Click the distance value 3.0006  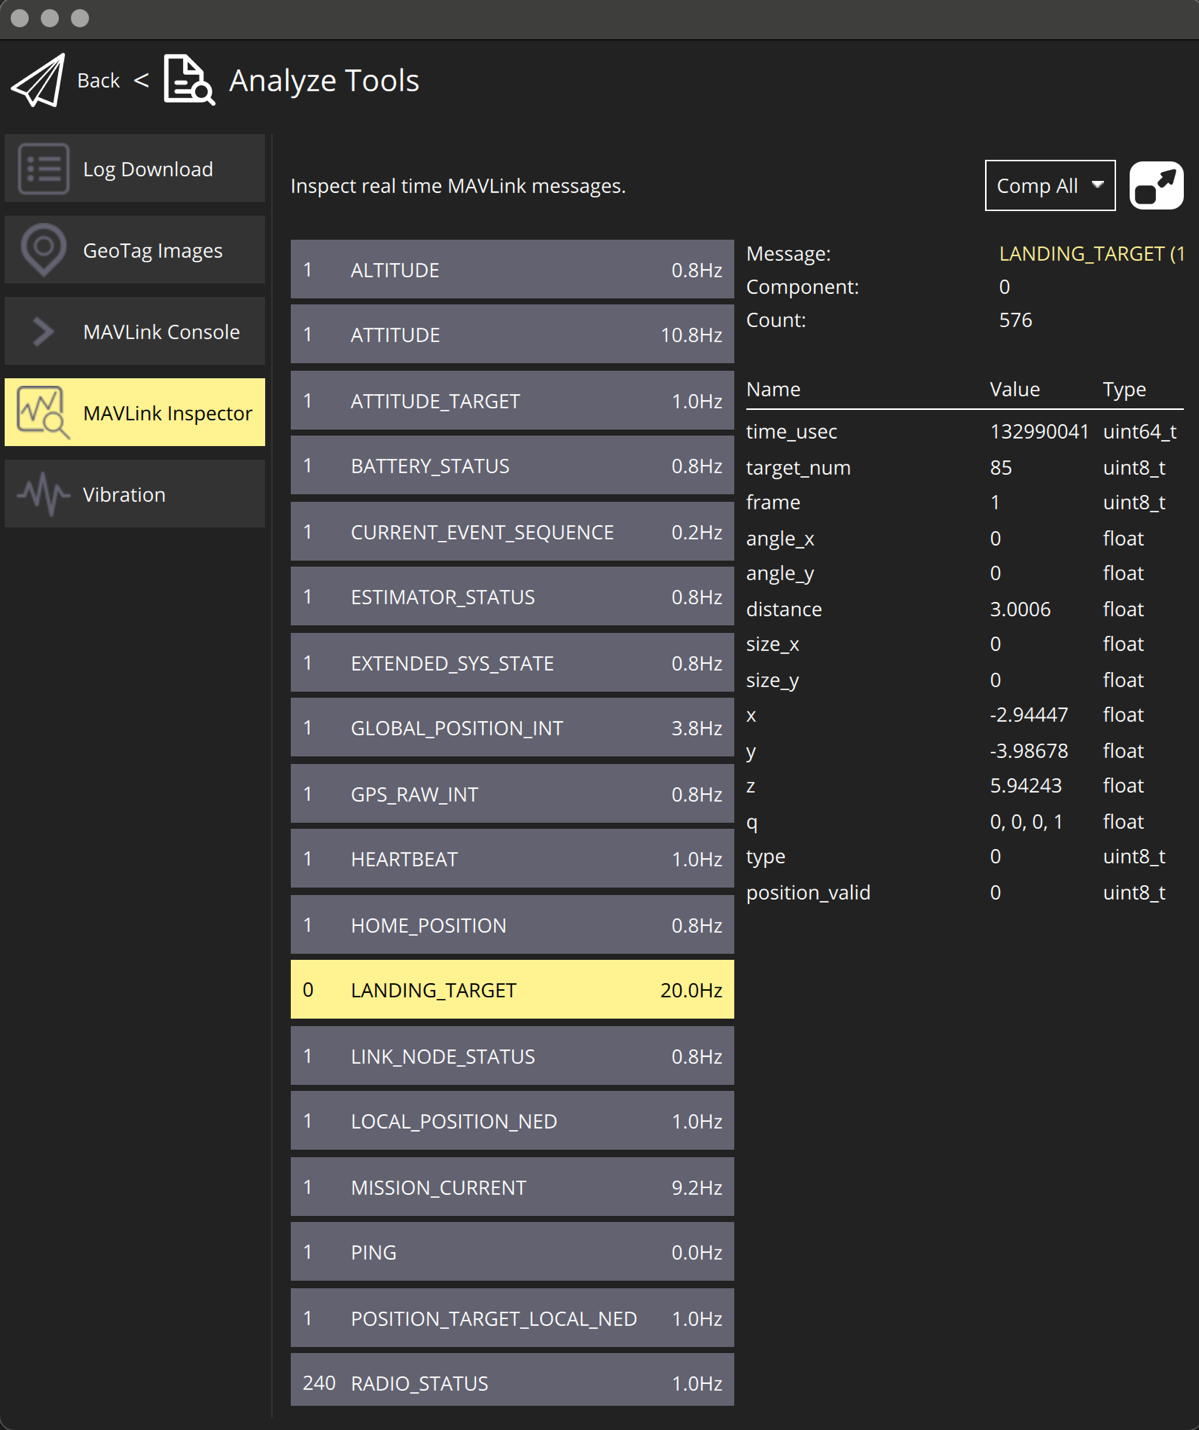coord(1020,609)
